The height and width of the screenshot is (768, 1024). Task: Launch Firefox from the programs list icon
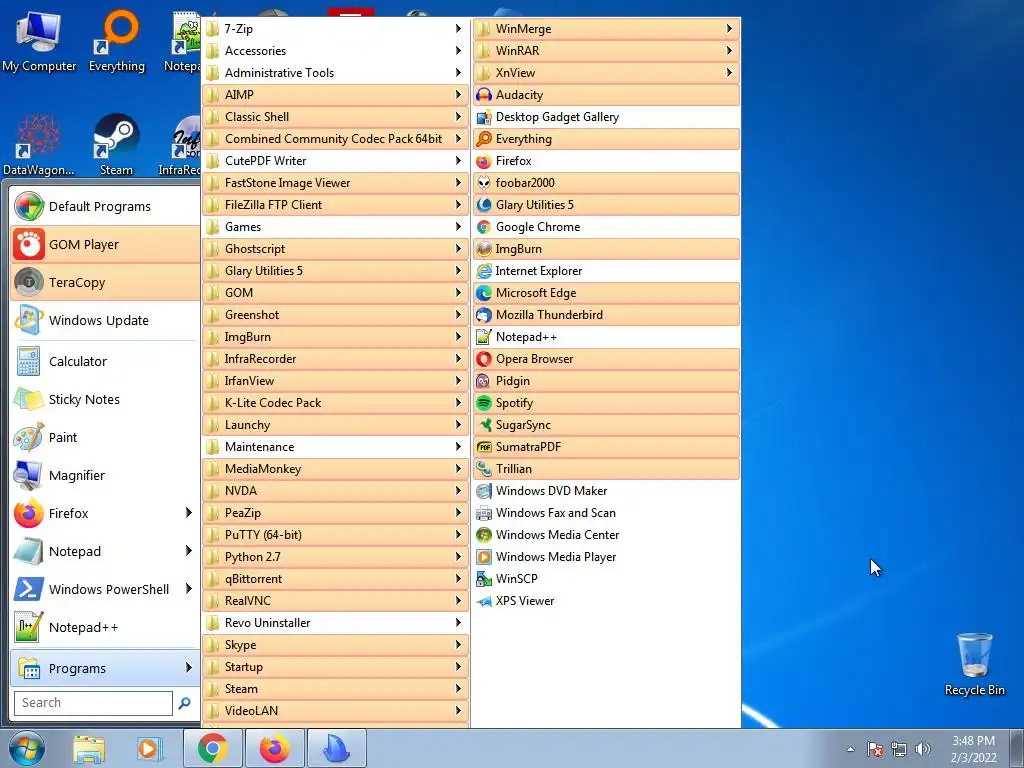pos(484,161)
